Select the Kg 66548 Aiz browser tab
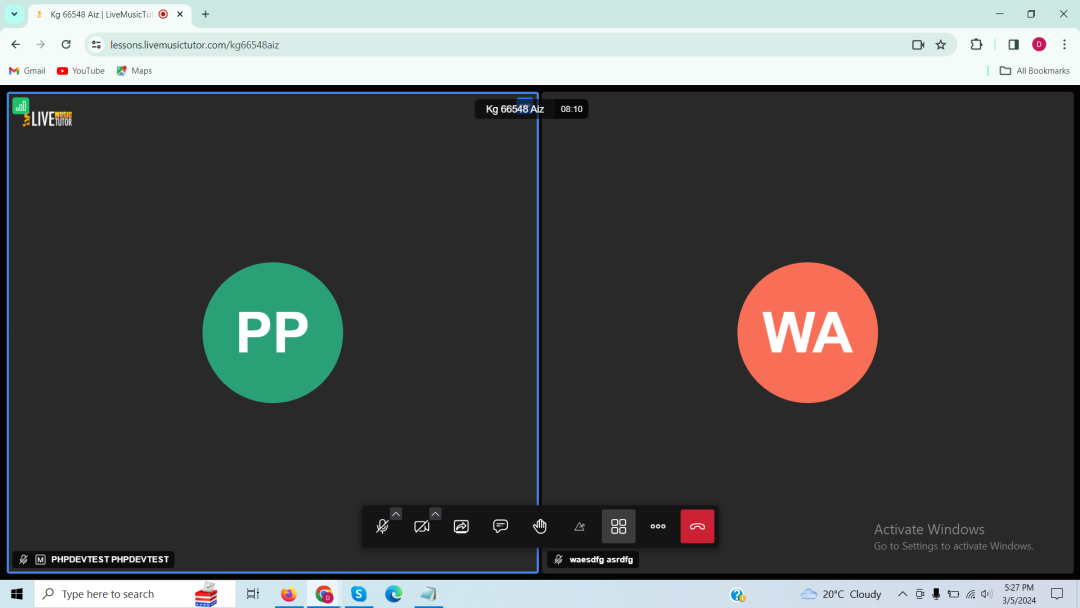The image size is (1080, 608). (x=100, y=14)
